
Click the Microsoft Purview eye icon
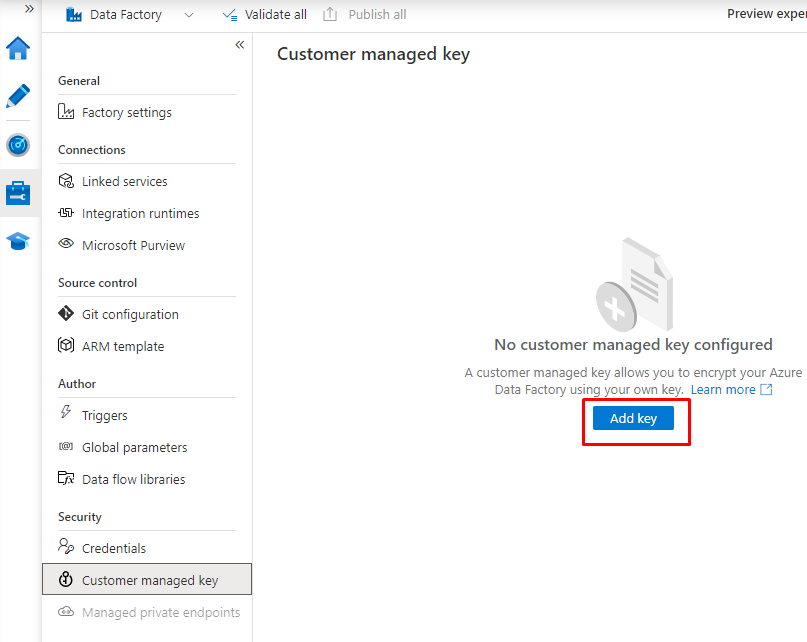coord(66,245)
